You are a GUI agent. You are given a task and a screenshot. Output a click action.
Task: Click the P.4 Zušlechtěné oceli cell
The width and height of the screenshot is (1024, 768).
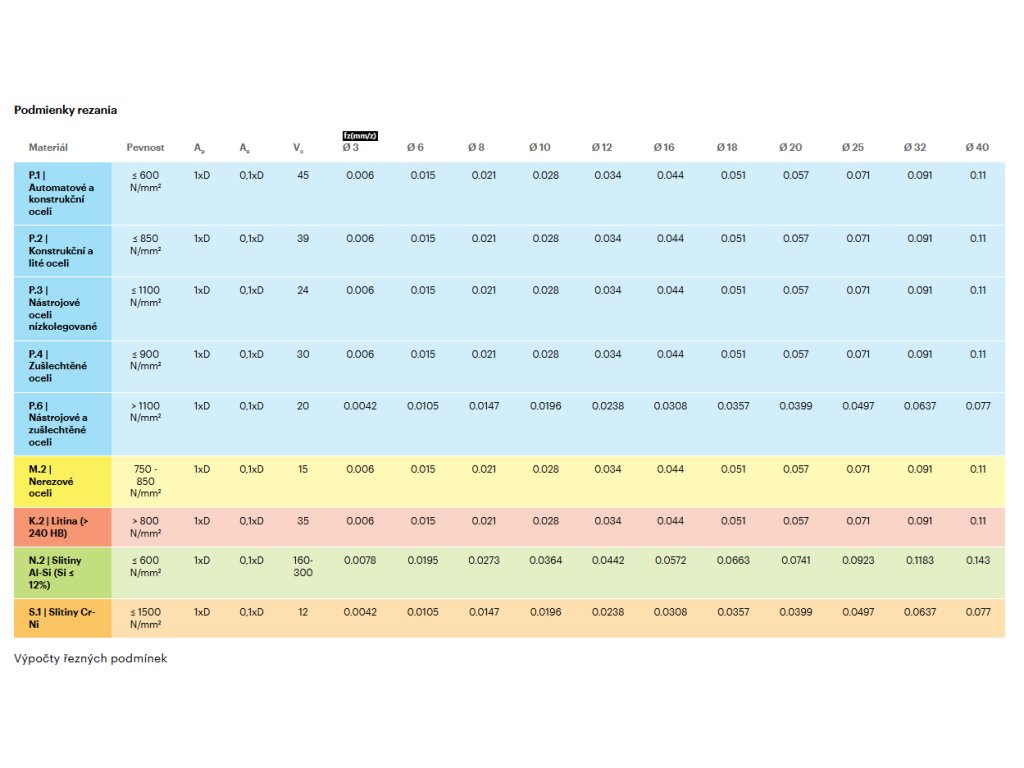pyautogui.click(x=63, y=366)
